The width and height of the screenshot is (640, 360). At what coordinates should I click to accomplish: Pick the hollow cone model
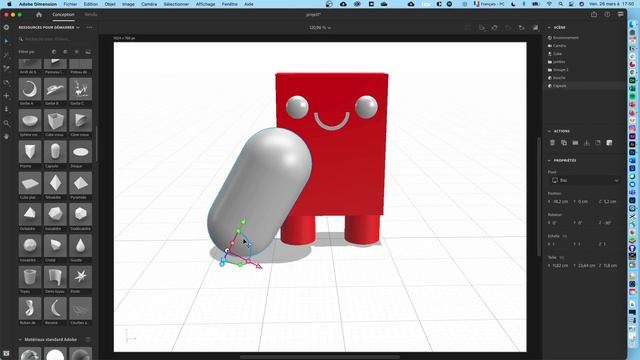[80, 120]
